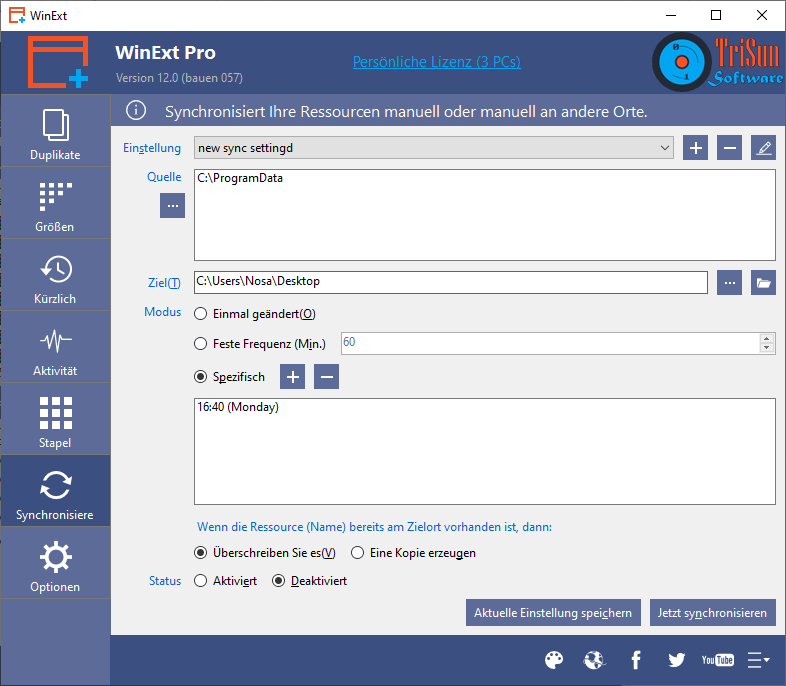The width and height of the screenshot is (786, 686).
Task: Set Status to Deaktiviert
Action: (x=309, y=581)
